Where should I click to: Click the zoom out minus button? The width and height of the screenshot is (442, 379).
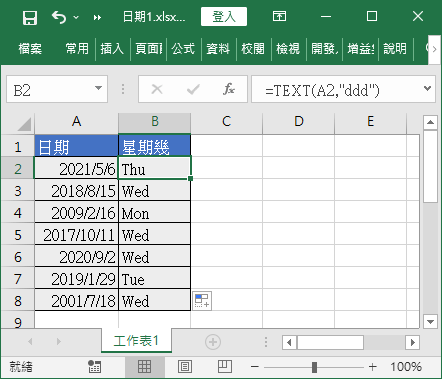click(255, 367)
